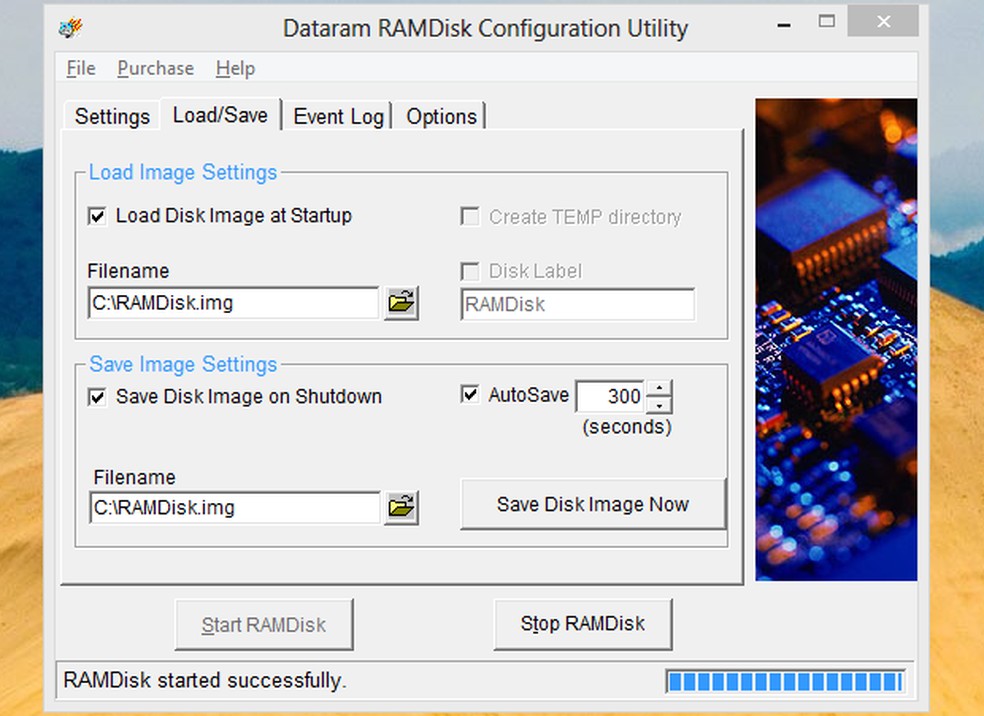The image size is (984, 716).
Task: Browse for the save image filename
Action: click(x=401, y=507)
